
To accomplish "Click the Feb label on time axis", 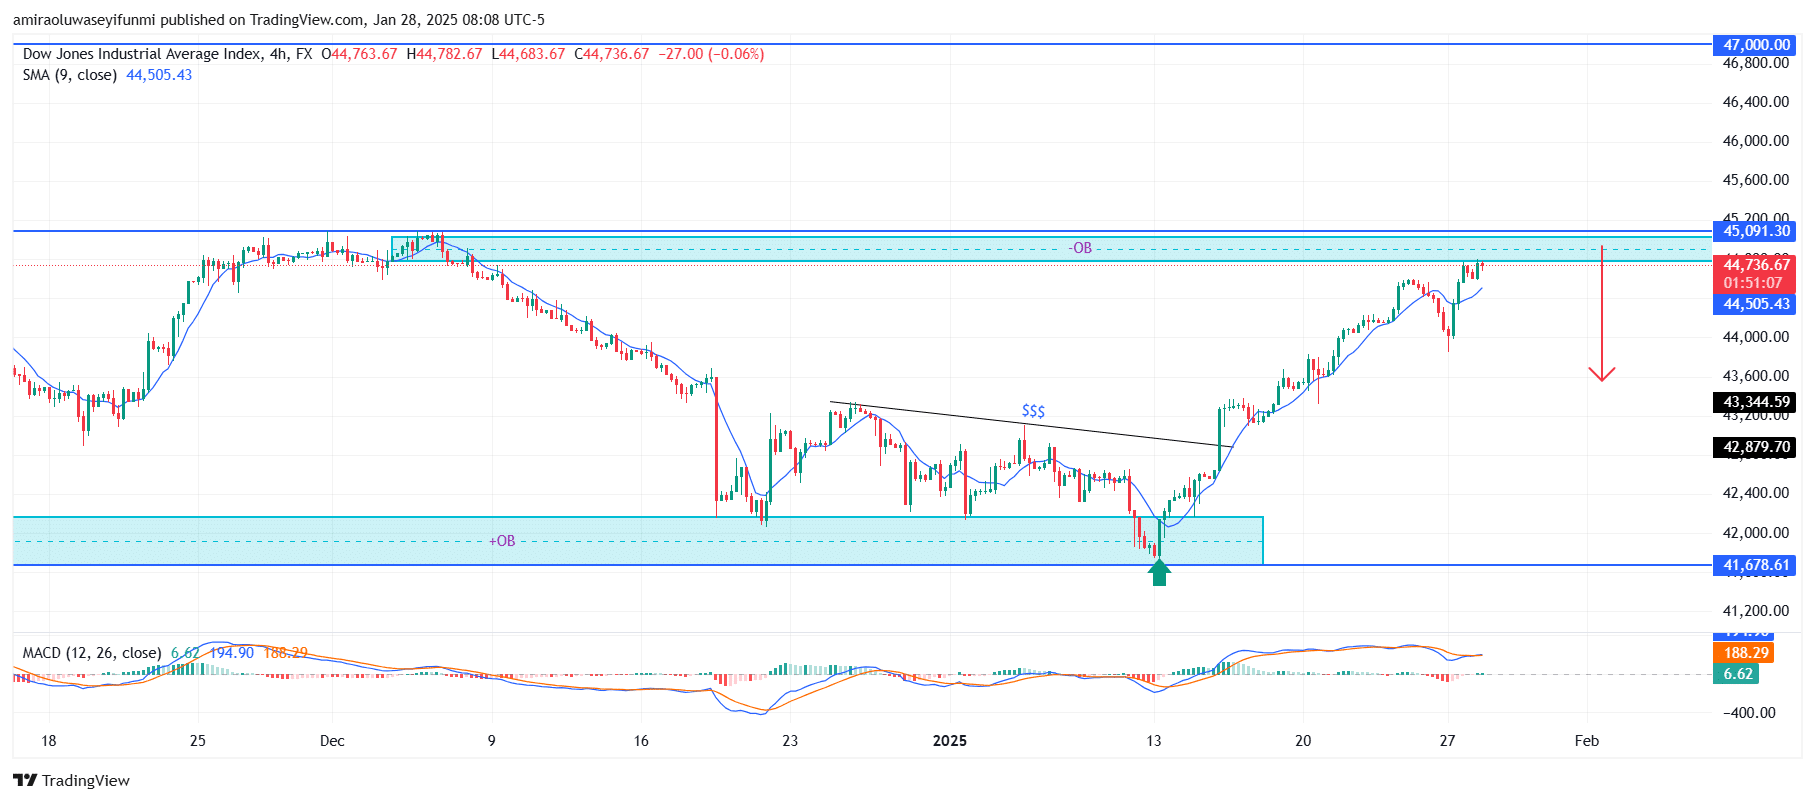I will coord(1586,741).
